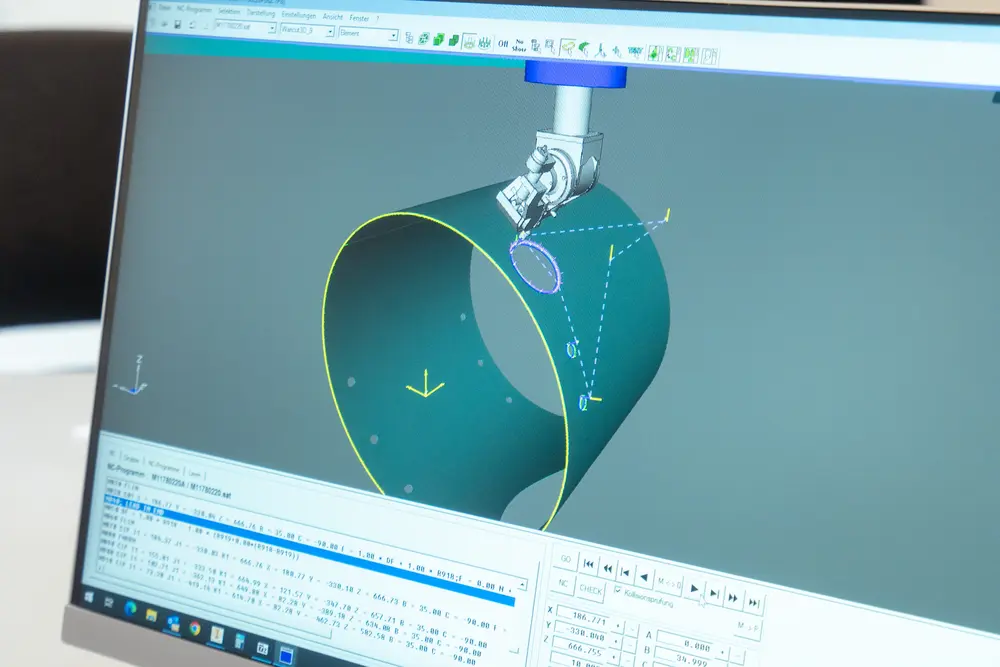Click the X coordinate input field
The image size is (1000, 667).
(x=585, y=615)
